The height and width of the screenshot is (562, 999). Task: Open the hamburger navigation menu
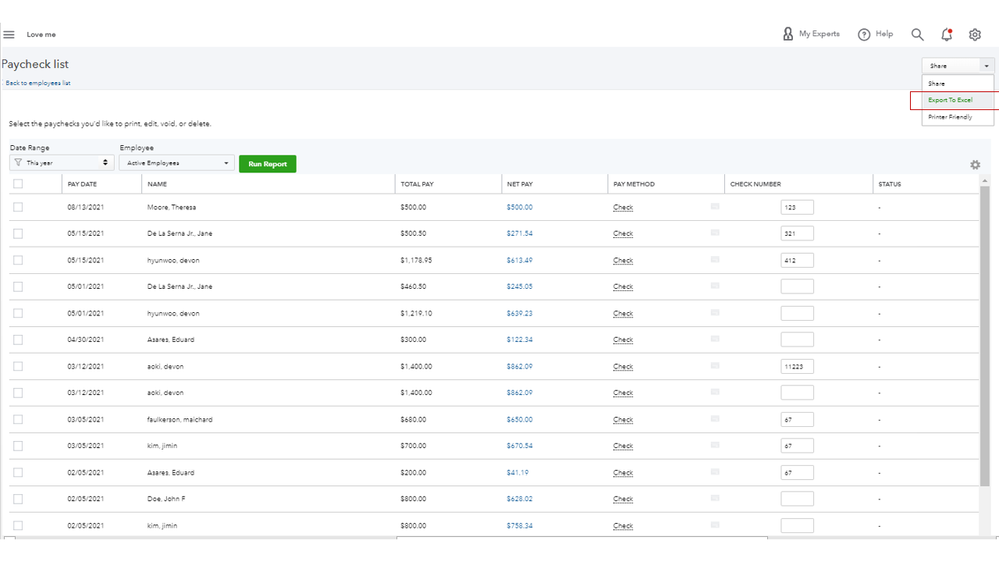[x=9, y=35]
